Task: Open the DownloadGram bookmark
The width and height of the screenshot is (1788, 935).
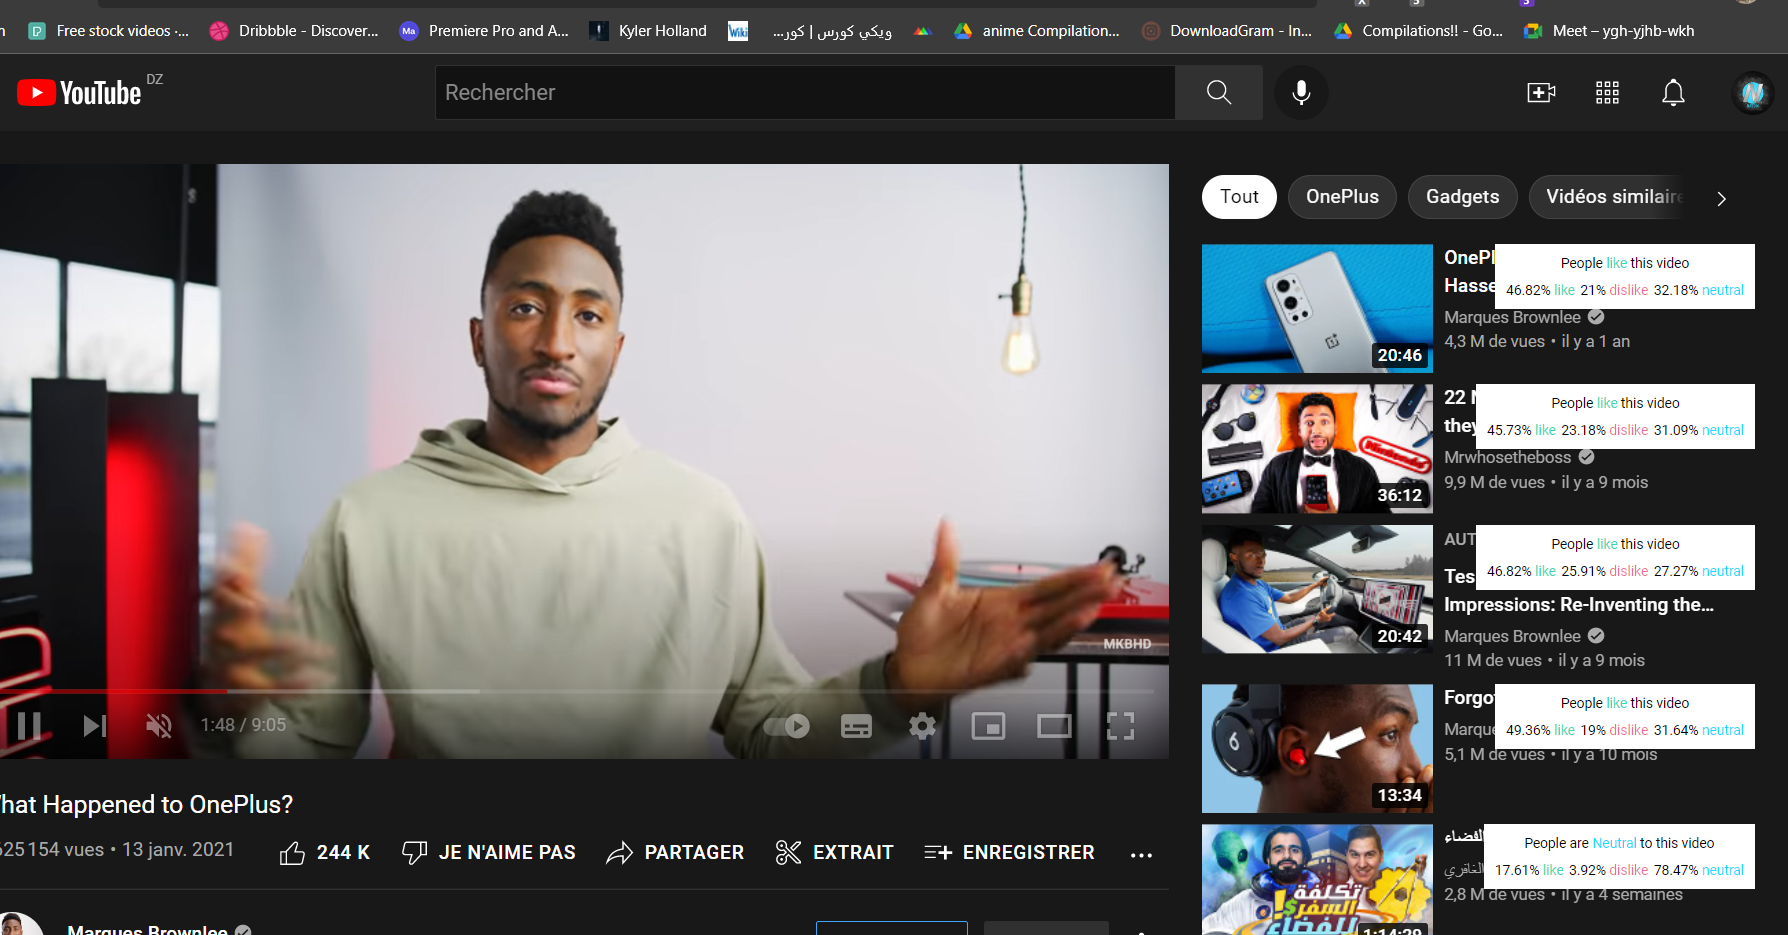Action: pos(1227,31)
